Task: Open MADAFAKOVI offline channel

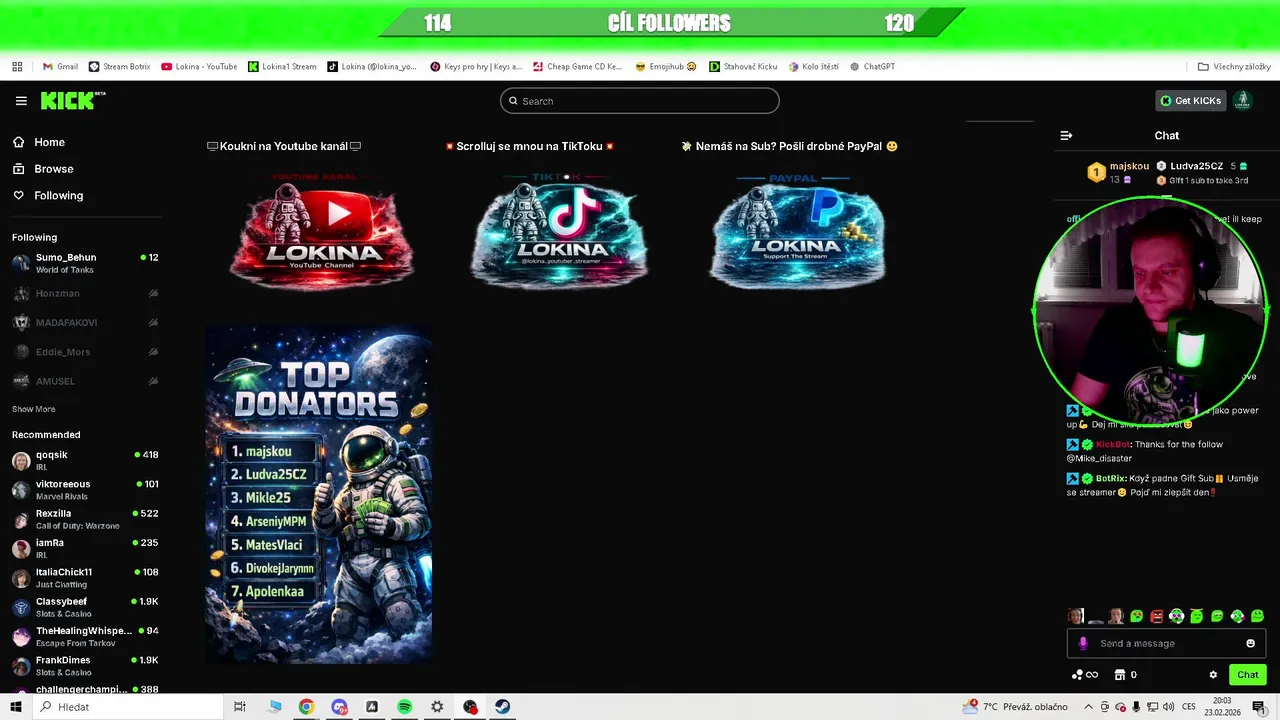Action: [85, 322]
